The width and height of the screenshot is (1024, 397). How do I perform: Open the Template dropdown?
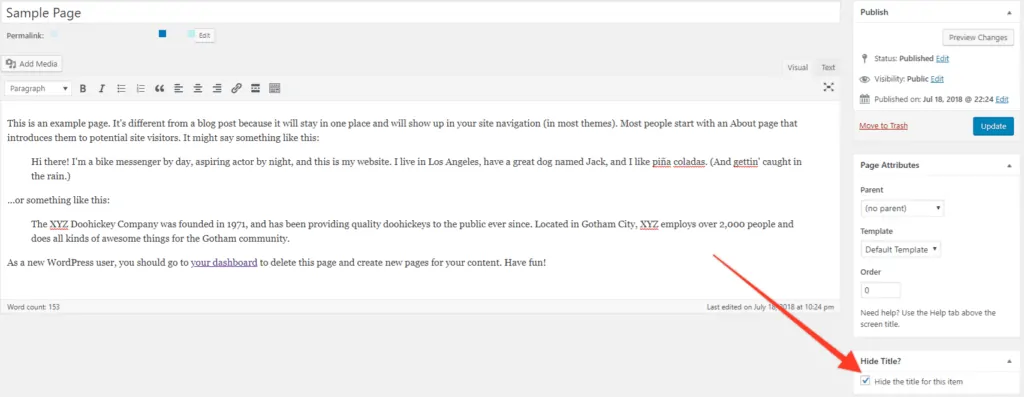[901, 249]
